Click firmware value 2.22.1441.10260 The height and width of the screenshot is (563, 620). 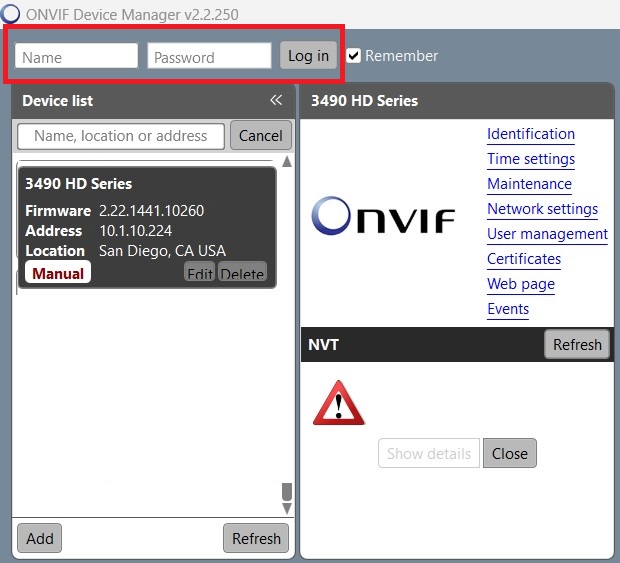pyautogui.click(x=151, y=211)
